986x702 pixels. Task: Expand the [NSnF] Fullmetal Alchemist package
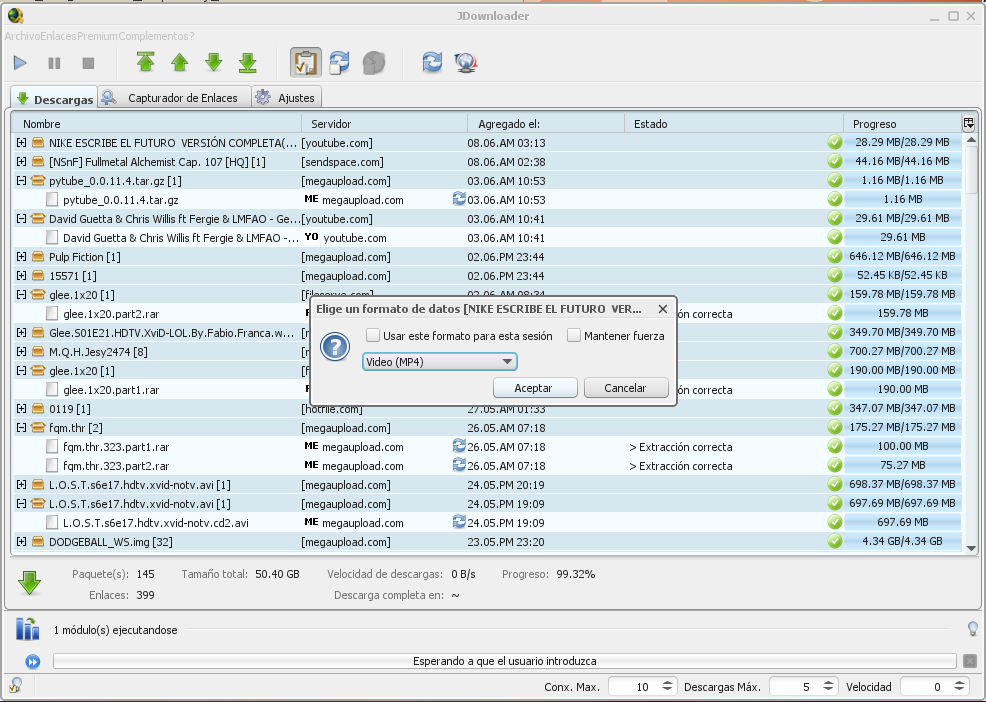pos(21,162)
